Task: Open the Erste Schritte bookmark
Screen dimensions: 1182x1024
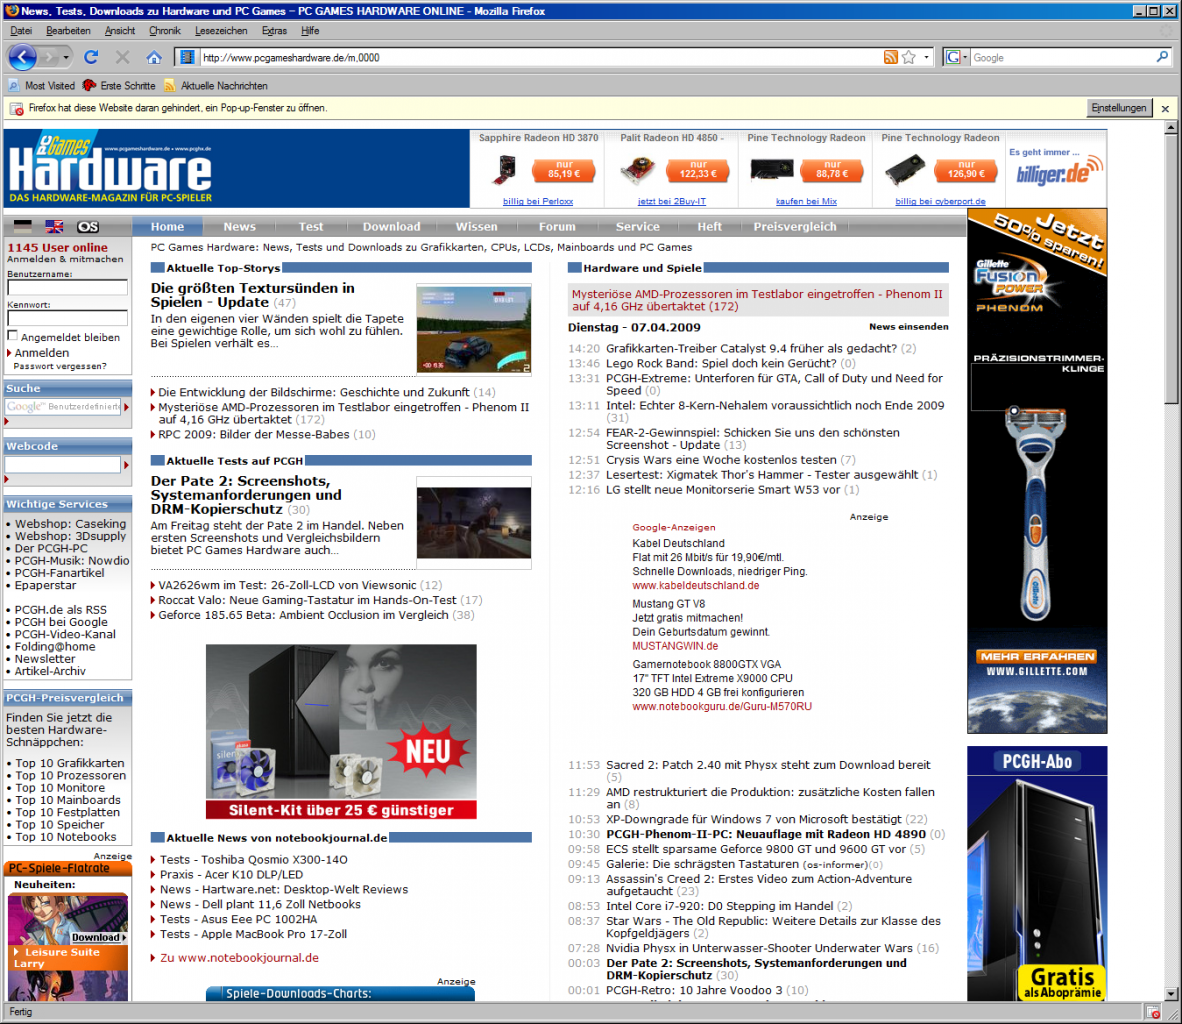Action: (119, 86)
